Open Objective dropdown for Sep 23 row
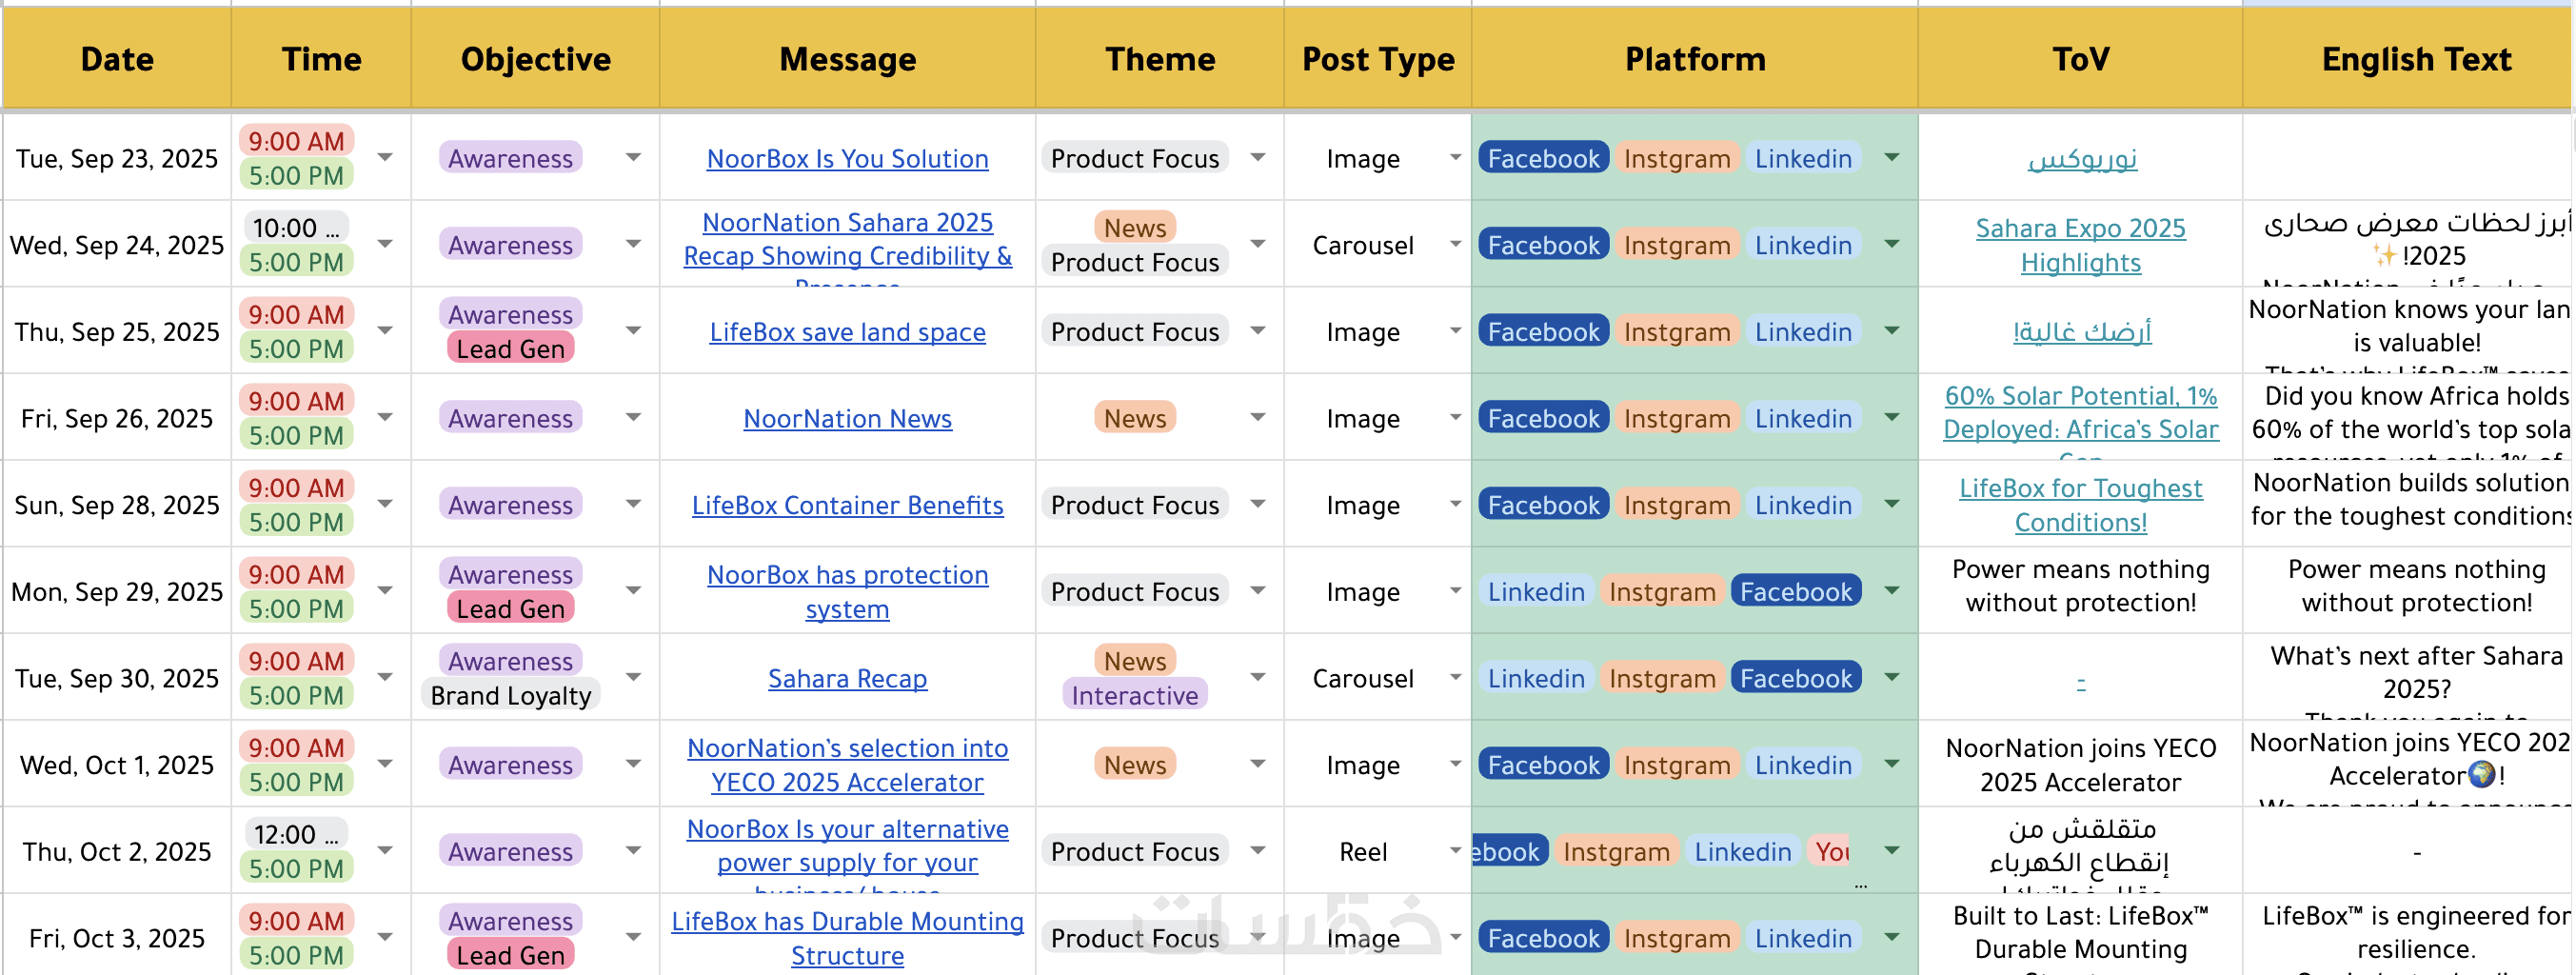Viewport: 2576px width, 975px height. click(633, 158)
